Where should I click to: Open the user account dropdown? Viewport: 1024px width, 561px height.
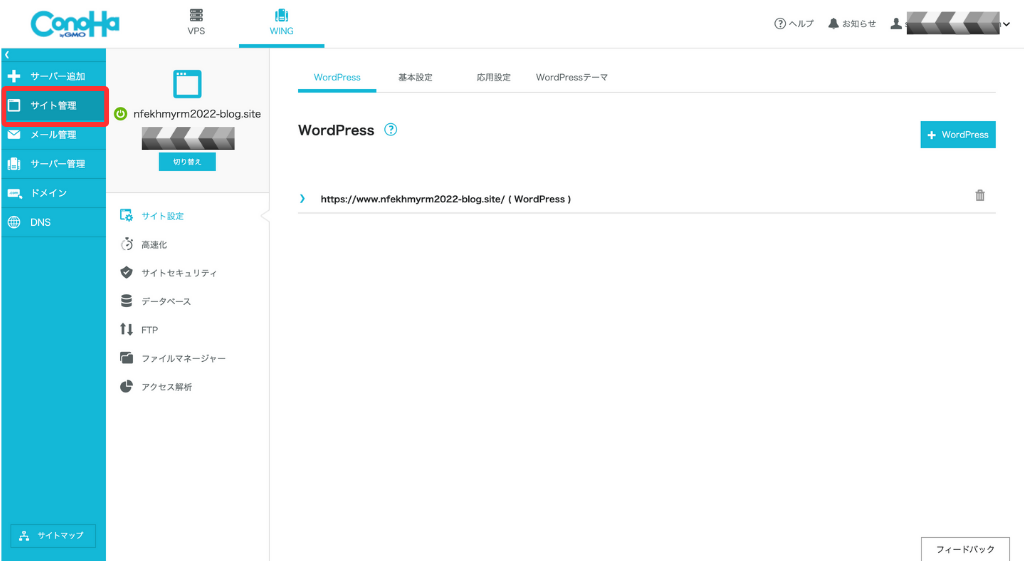(x=950, y=24)
